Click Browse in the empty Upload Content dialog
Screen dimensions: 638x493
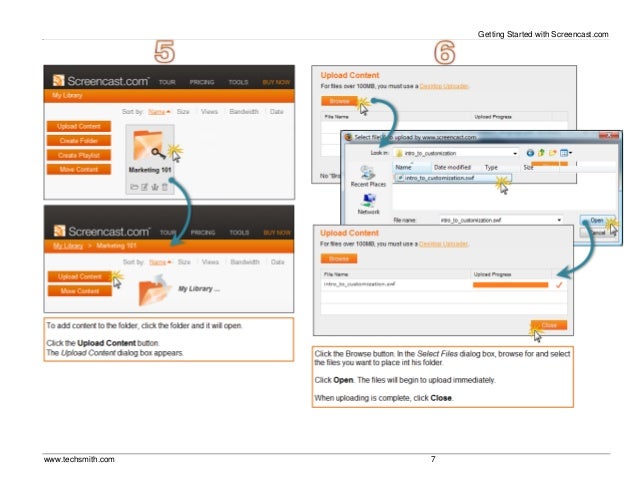pos(339,101)
